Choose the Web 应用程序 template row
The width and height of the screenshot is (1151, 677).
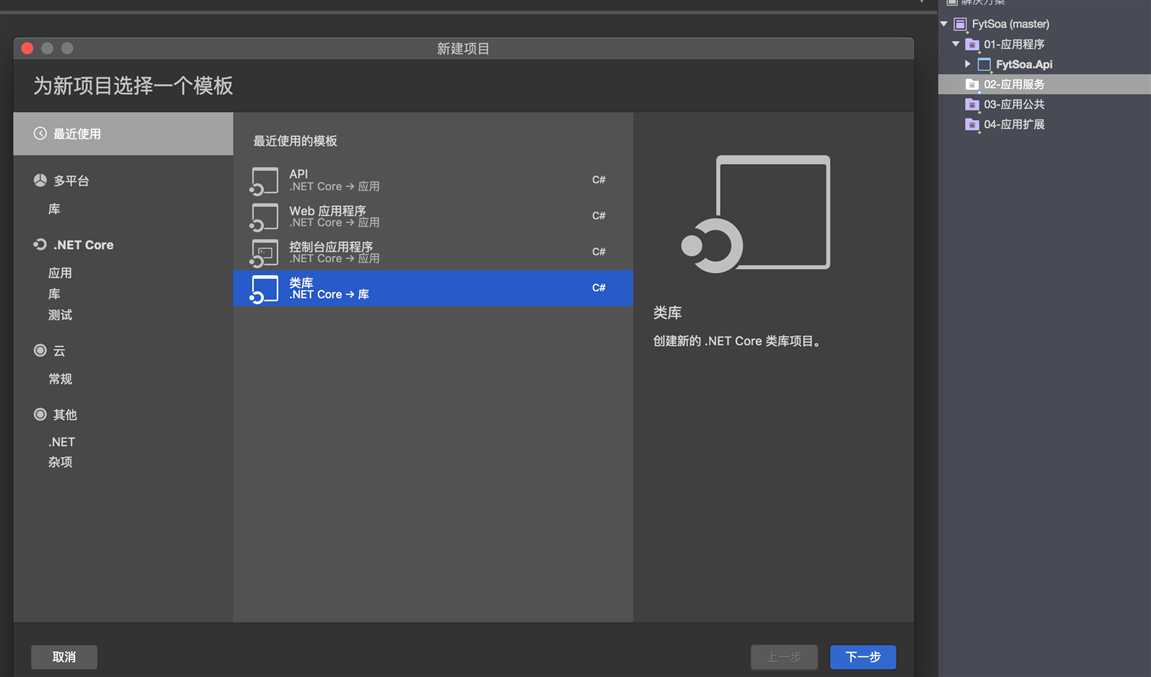tap(433, 216)
